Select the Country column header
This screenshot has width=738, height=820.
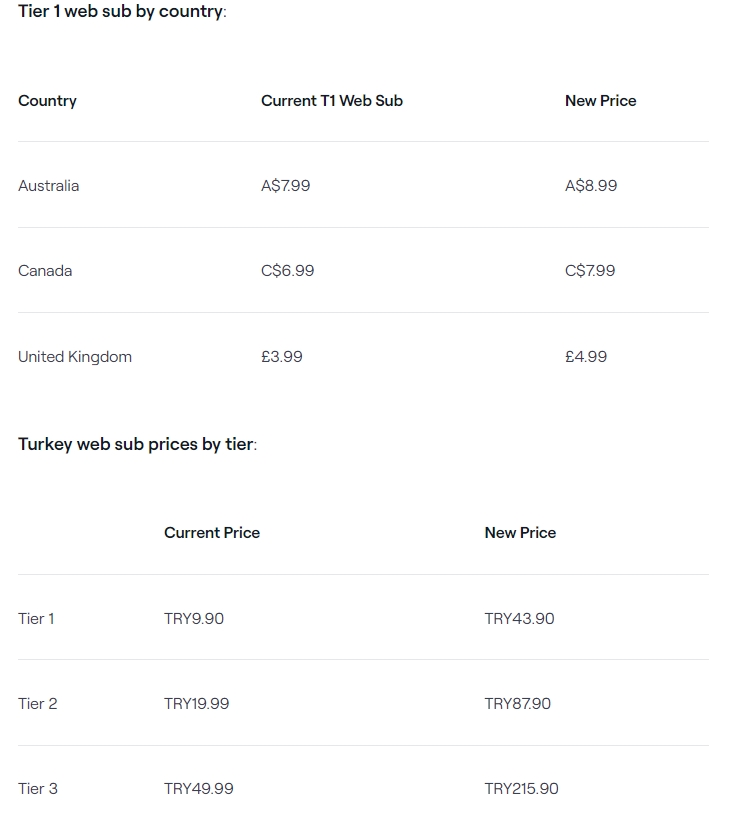coord(47,101)
